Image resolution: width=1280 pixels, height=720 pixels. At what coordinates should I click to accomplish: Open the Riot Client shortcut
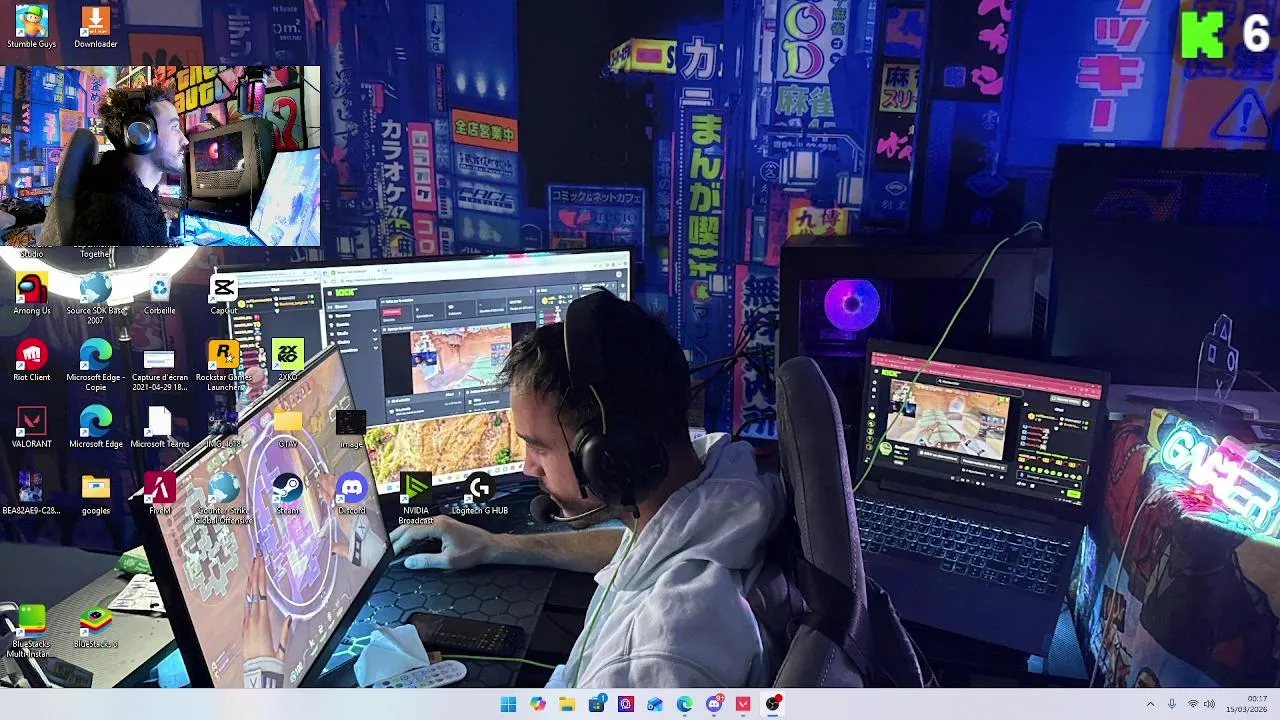pos(32,361)
